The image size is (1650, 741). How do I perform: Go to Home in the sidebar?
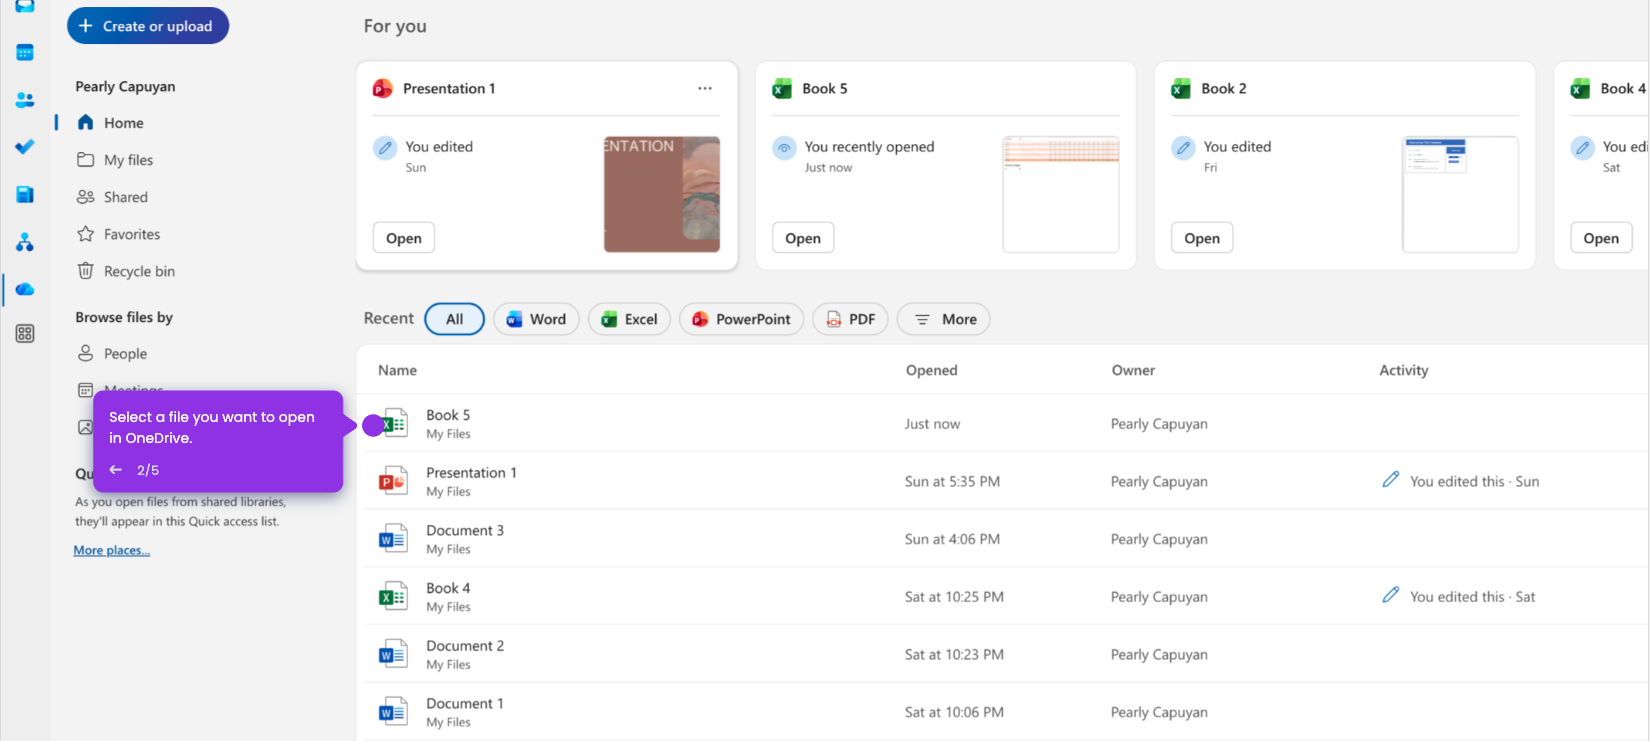click(124, 123)
